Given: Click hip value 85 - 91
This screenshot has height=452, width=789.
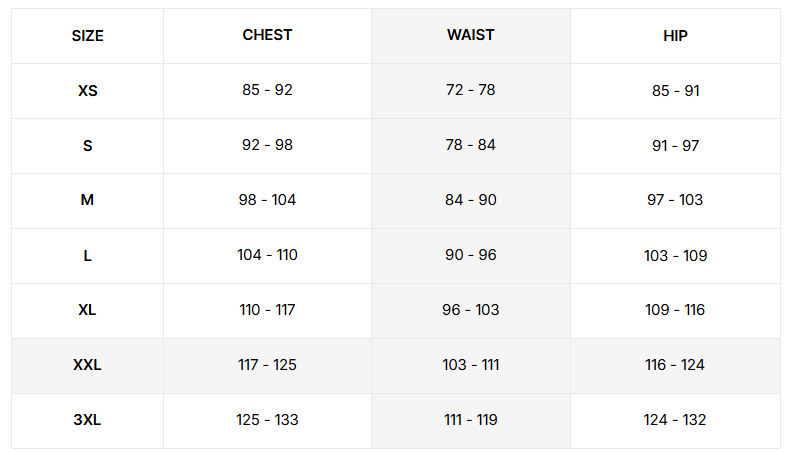Looking at the screenshot, I should (x=675, y=91).
